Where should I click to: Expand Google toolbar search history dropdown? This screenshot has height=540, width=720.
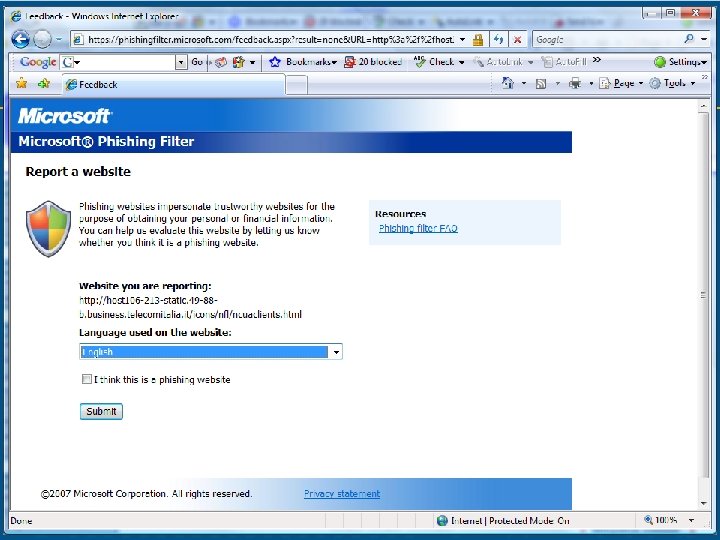(181, 62)
